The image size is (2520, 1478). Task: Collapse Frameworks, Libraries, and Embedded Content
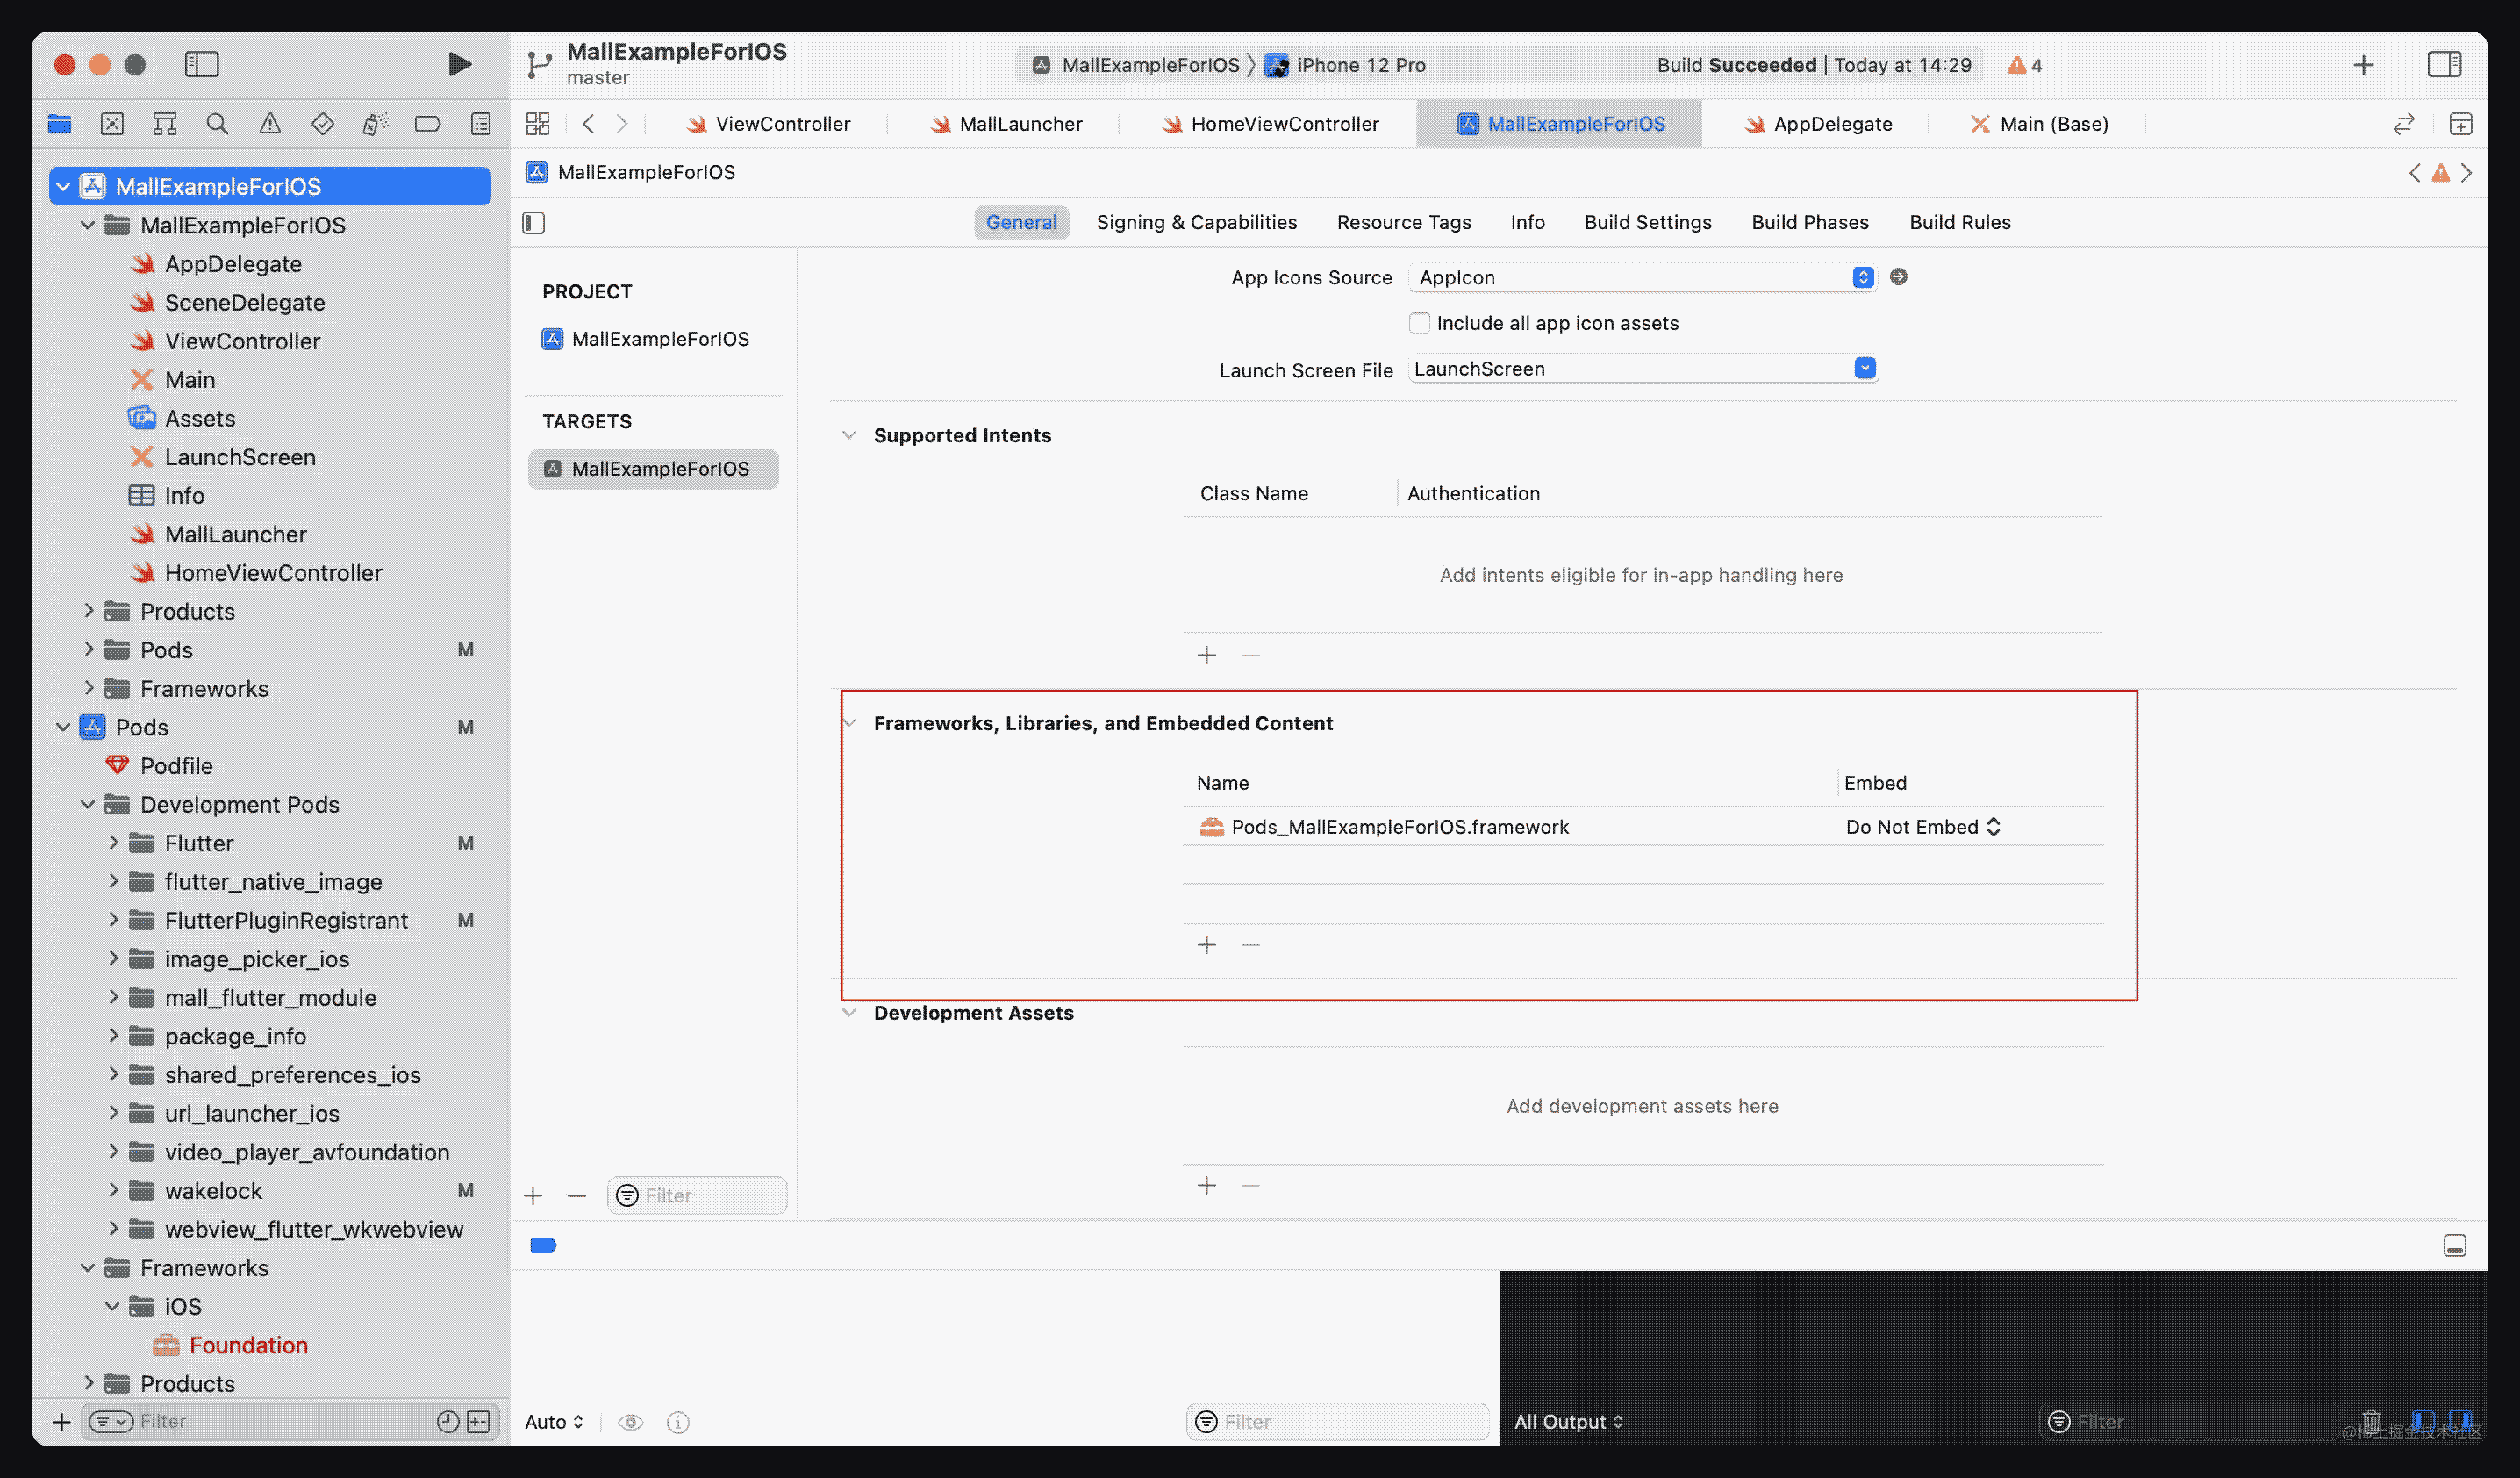(x=851, y=723)
